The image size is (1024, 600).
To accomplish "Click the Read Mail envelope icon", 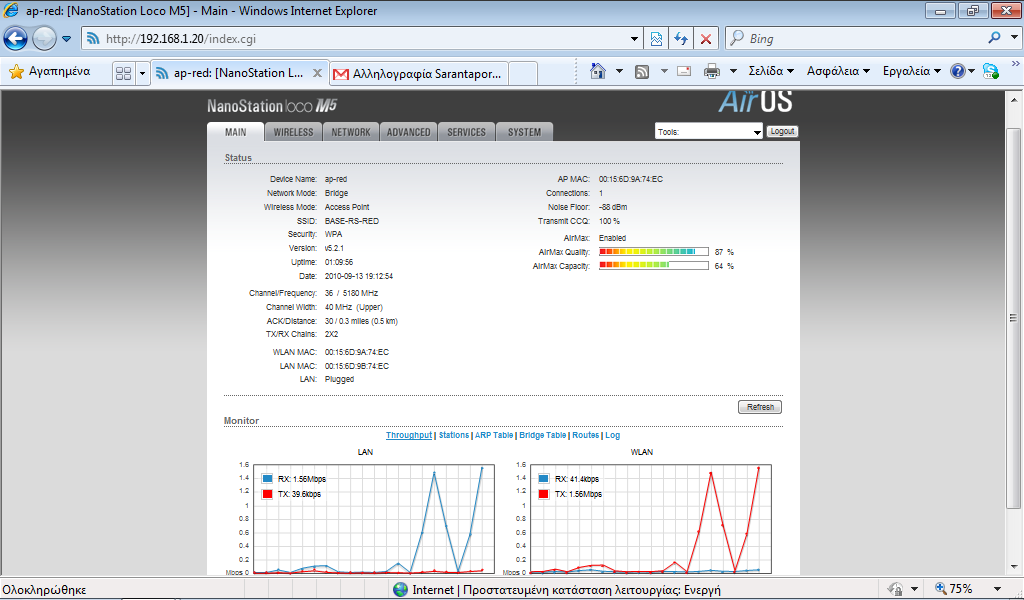I will pyautogui.click(x=684, y=71).
